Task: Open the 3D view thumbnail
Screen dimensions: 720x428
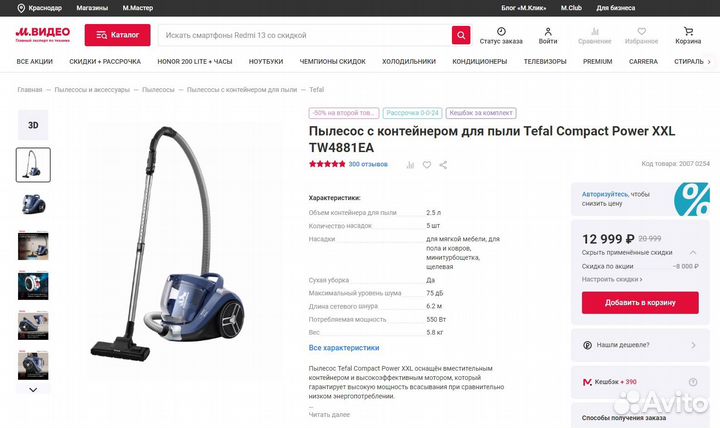Action: point(33,125)
